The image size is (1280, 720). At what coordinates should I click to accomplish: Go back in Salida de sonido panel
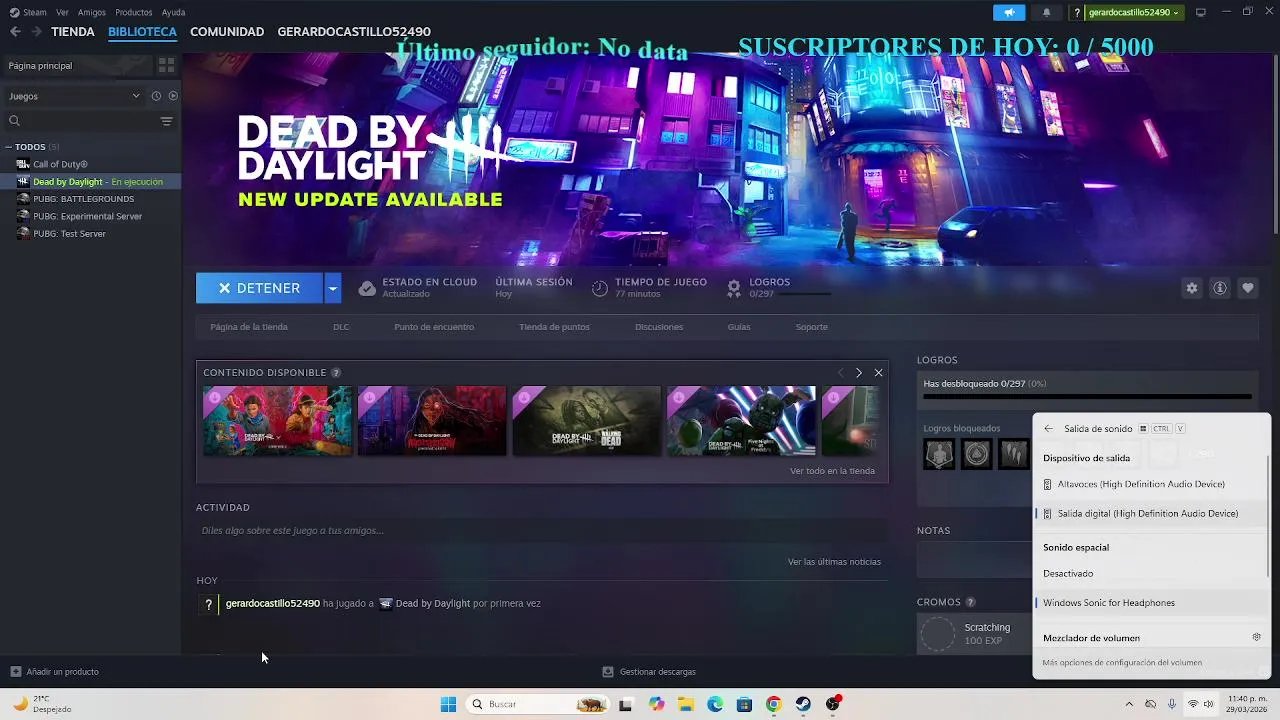(x=1048, y=429)
